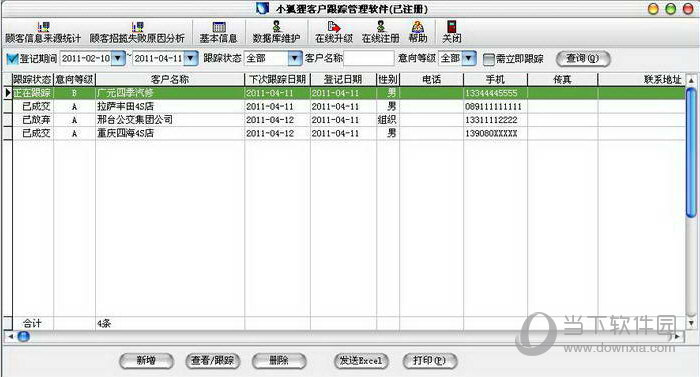Select row 广元四季汽修
The height and width of the screenshot is (377, 700).
click(x=348, y=93)
